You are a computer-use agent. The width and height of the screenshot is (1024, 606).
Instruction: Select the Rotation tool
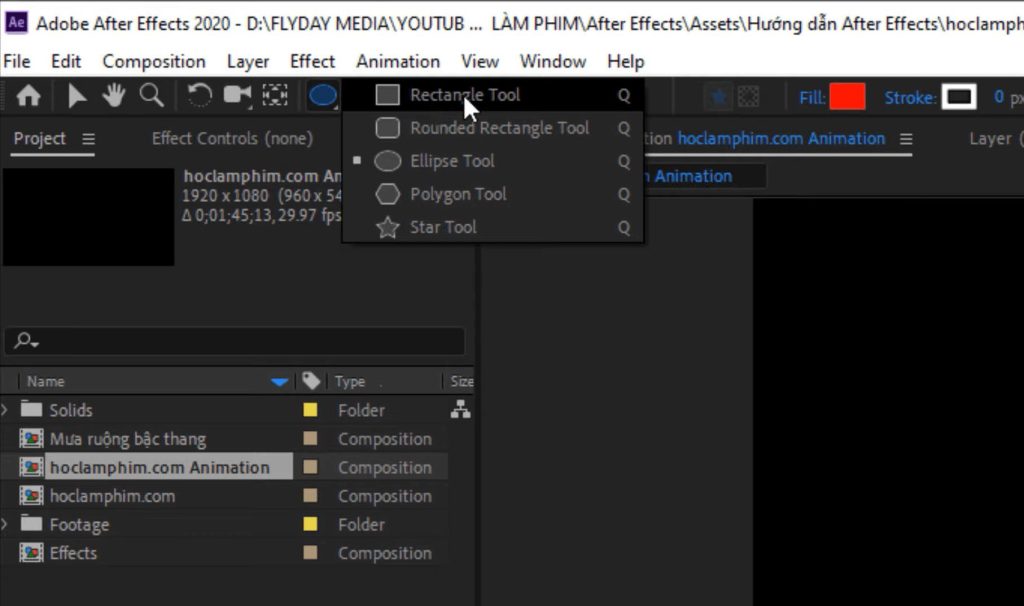(197, 96)
